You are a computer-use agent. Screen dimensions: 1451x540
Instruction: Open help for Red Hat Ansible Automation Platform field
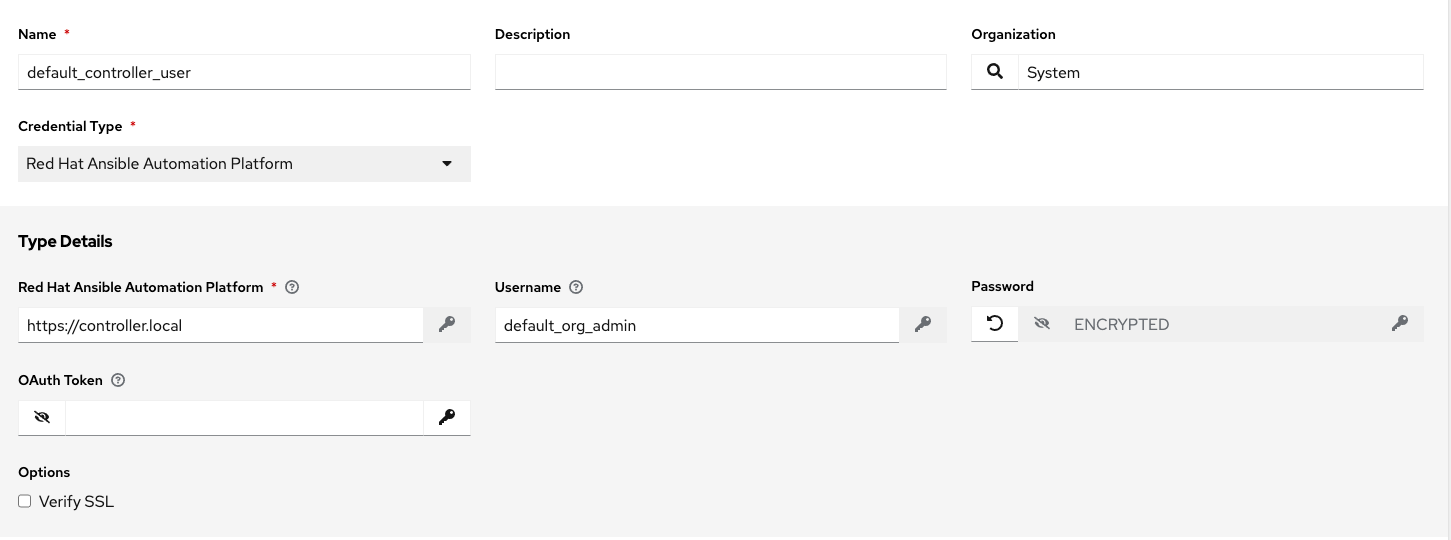[292, 287]
